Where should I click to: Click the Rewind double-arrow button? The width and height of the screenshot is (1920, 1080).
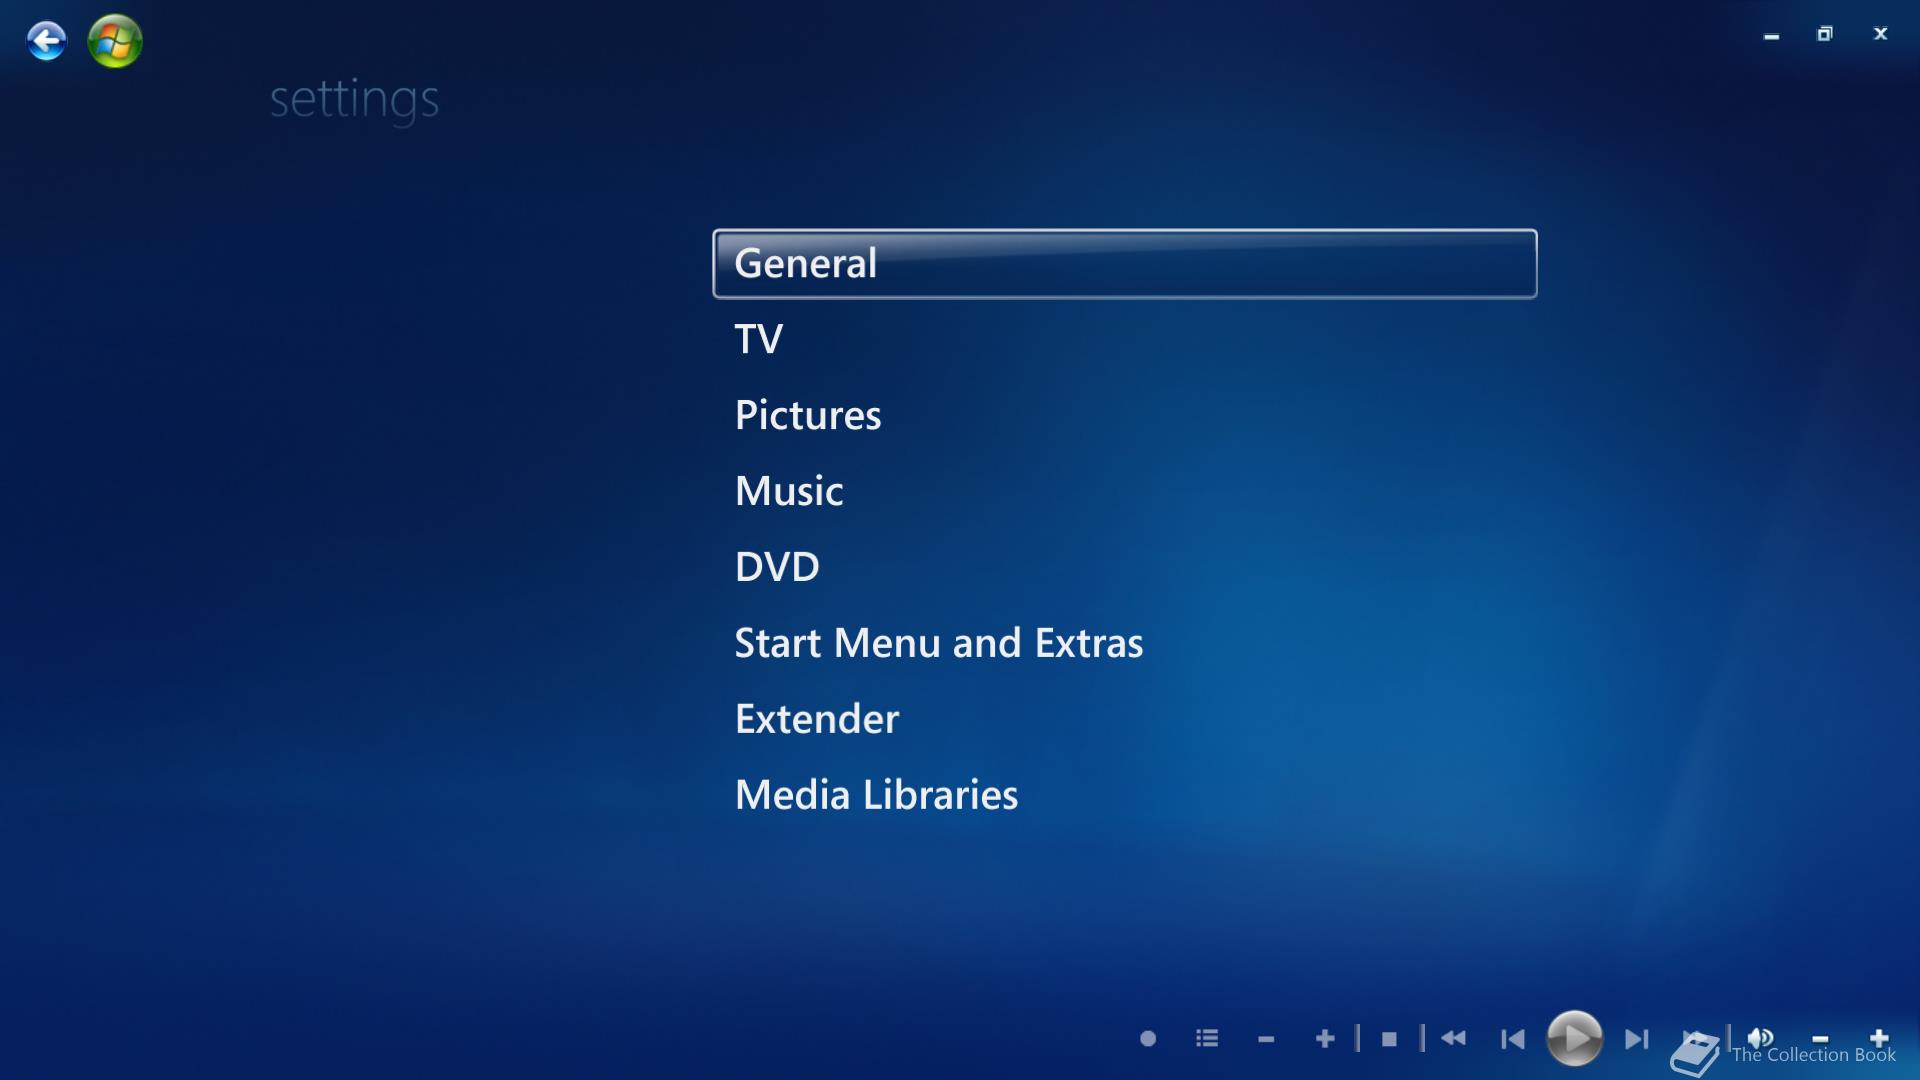[x=1453, y=1039]
